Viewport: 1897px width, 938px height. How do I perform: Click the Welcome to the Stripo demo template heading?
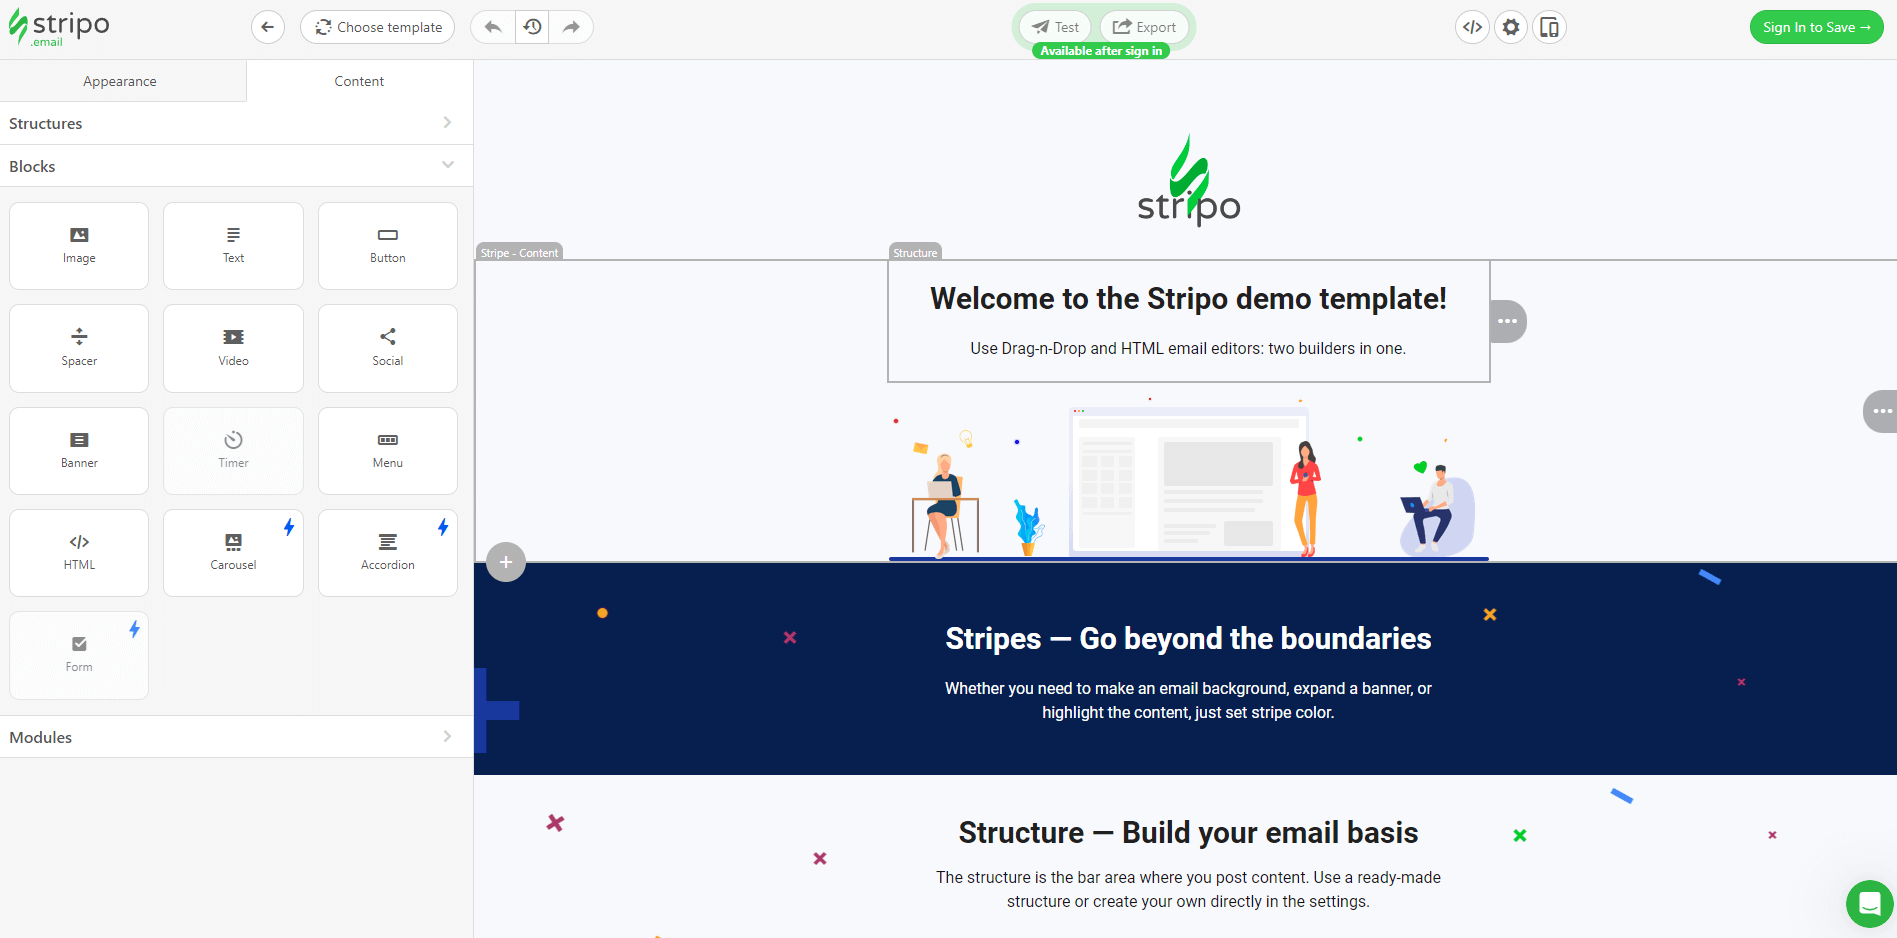[1188, 298]
